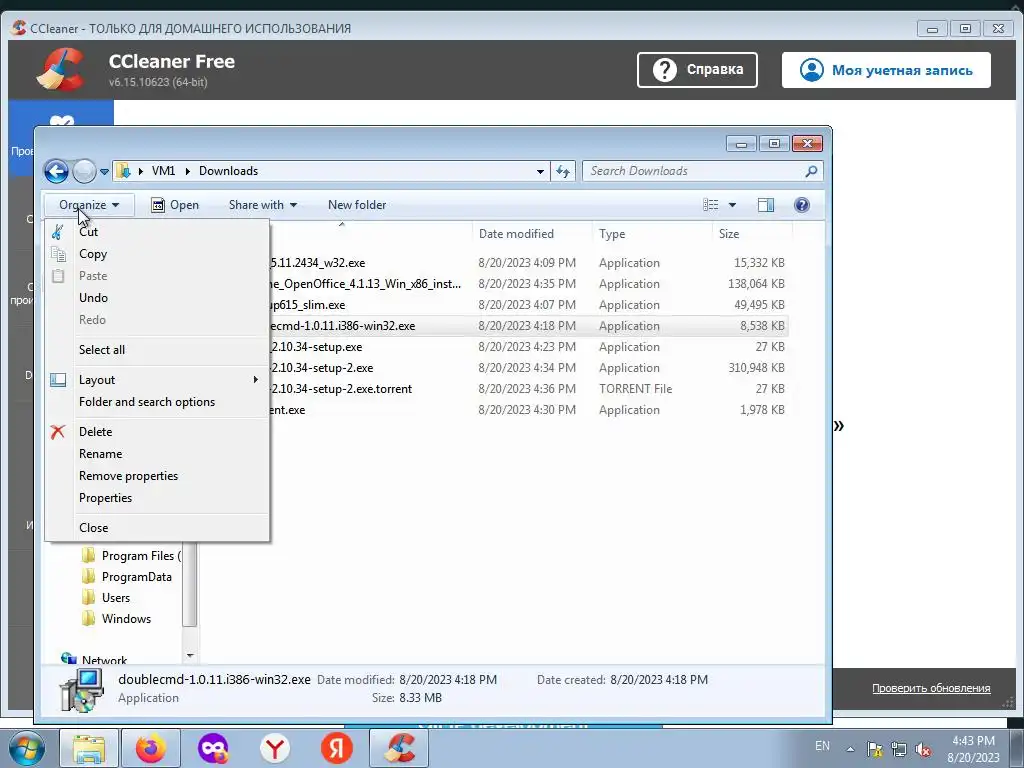The image size is (1024, 768).
Task: Click the change view icon in Explorer toolbar
Action: (x=711, y=205)
